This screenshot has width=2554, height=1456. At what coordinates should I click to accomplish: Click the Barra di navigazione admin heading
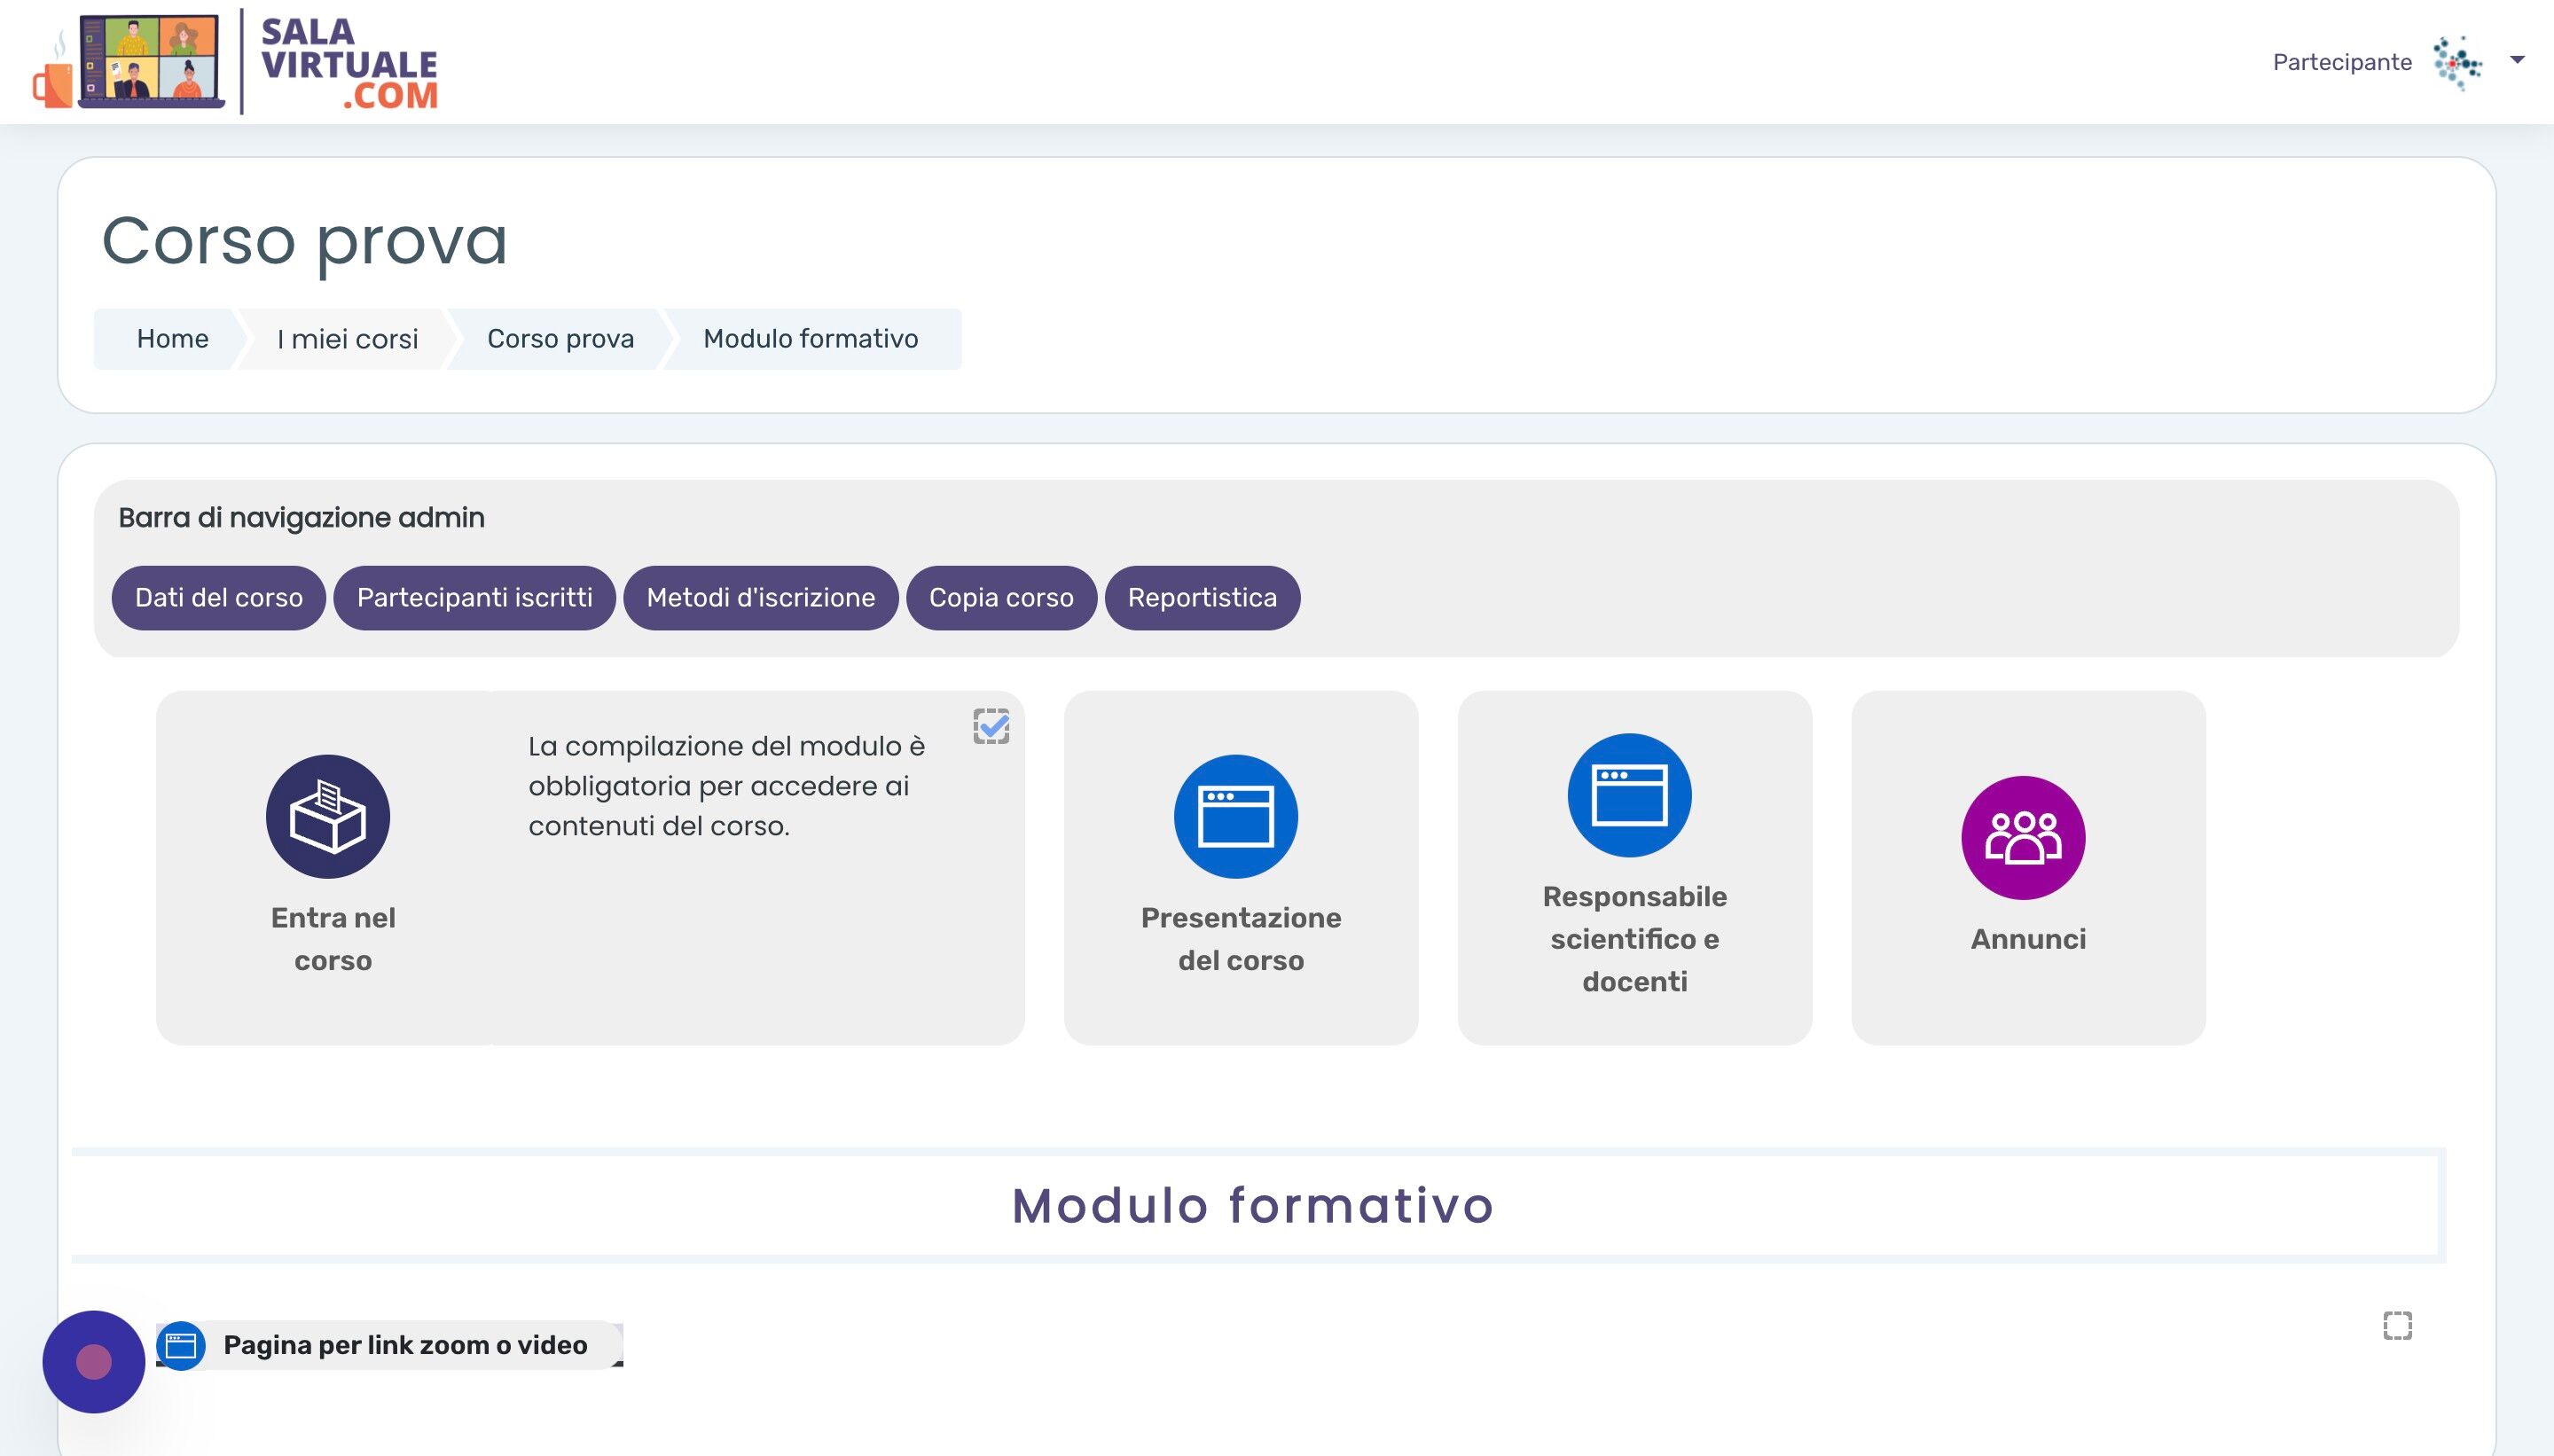click(301, 518)
